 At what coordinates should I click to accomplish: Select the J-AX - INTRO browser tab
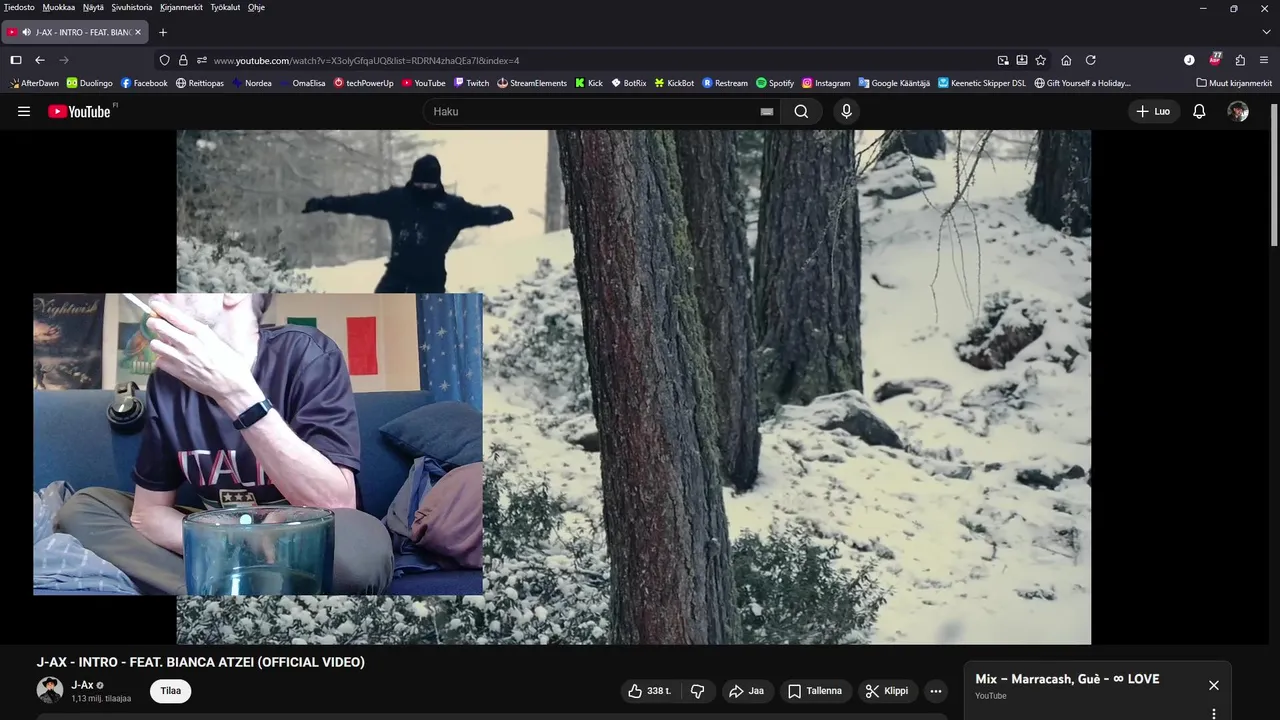click(x=77, y=32)
